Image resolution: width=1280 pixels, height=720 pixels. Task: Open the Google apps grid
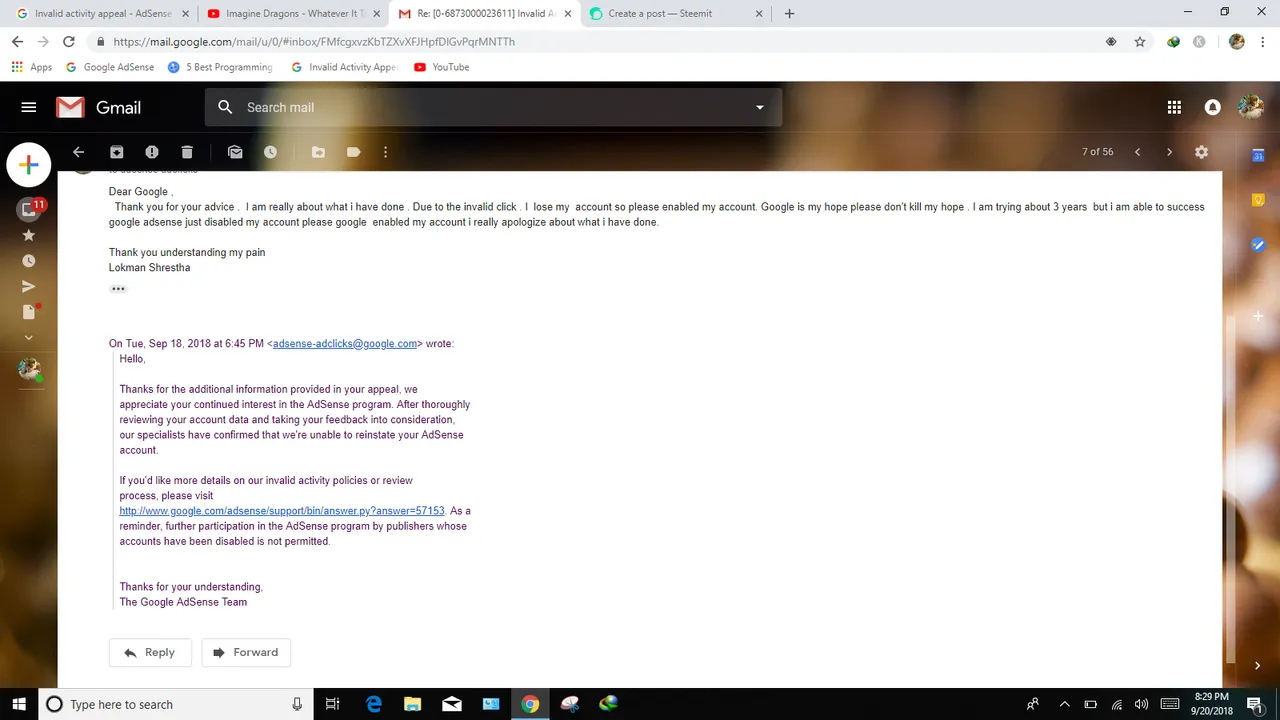[1174, 107]
